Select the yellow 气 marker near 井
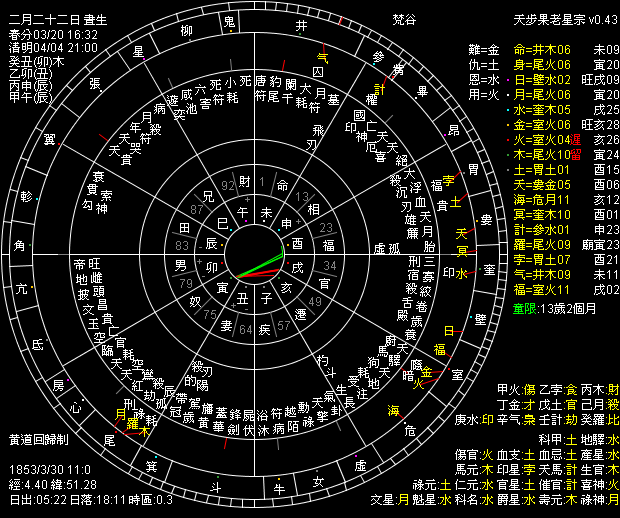620x518 pixels. tap(321, 55)
